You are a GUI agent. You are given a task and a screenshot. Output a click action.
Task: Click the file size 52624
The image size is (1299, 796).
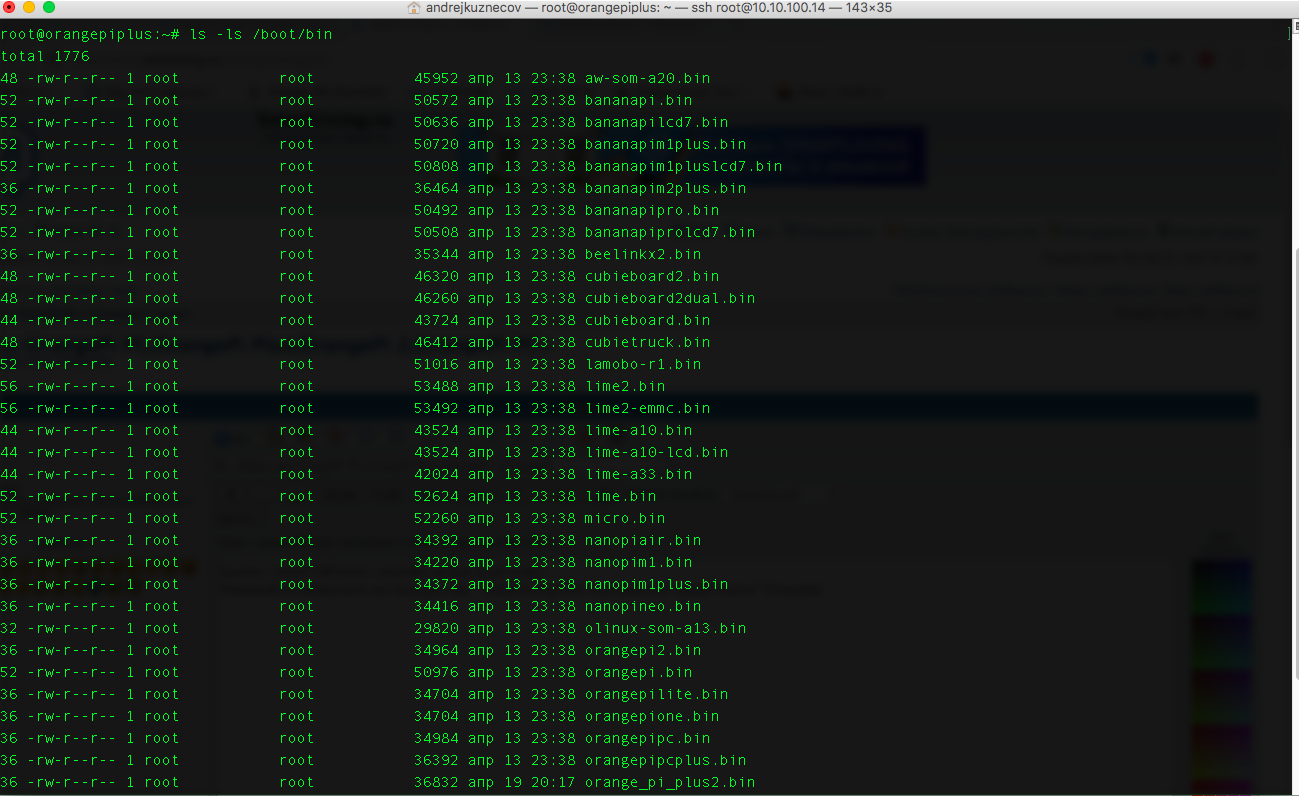[x=436, y=496]
